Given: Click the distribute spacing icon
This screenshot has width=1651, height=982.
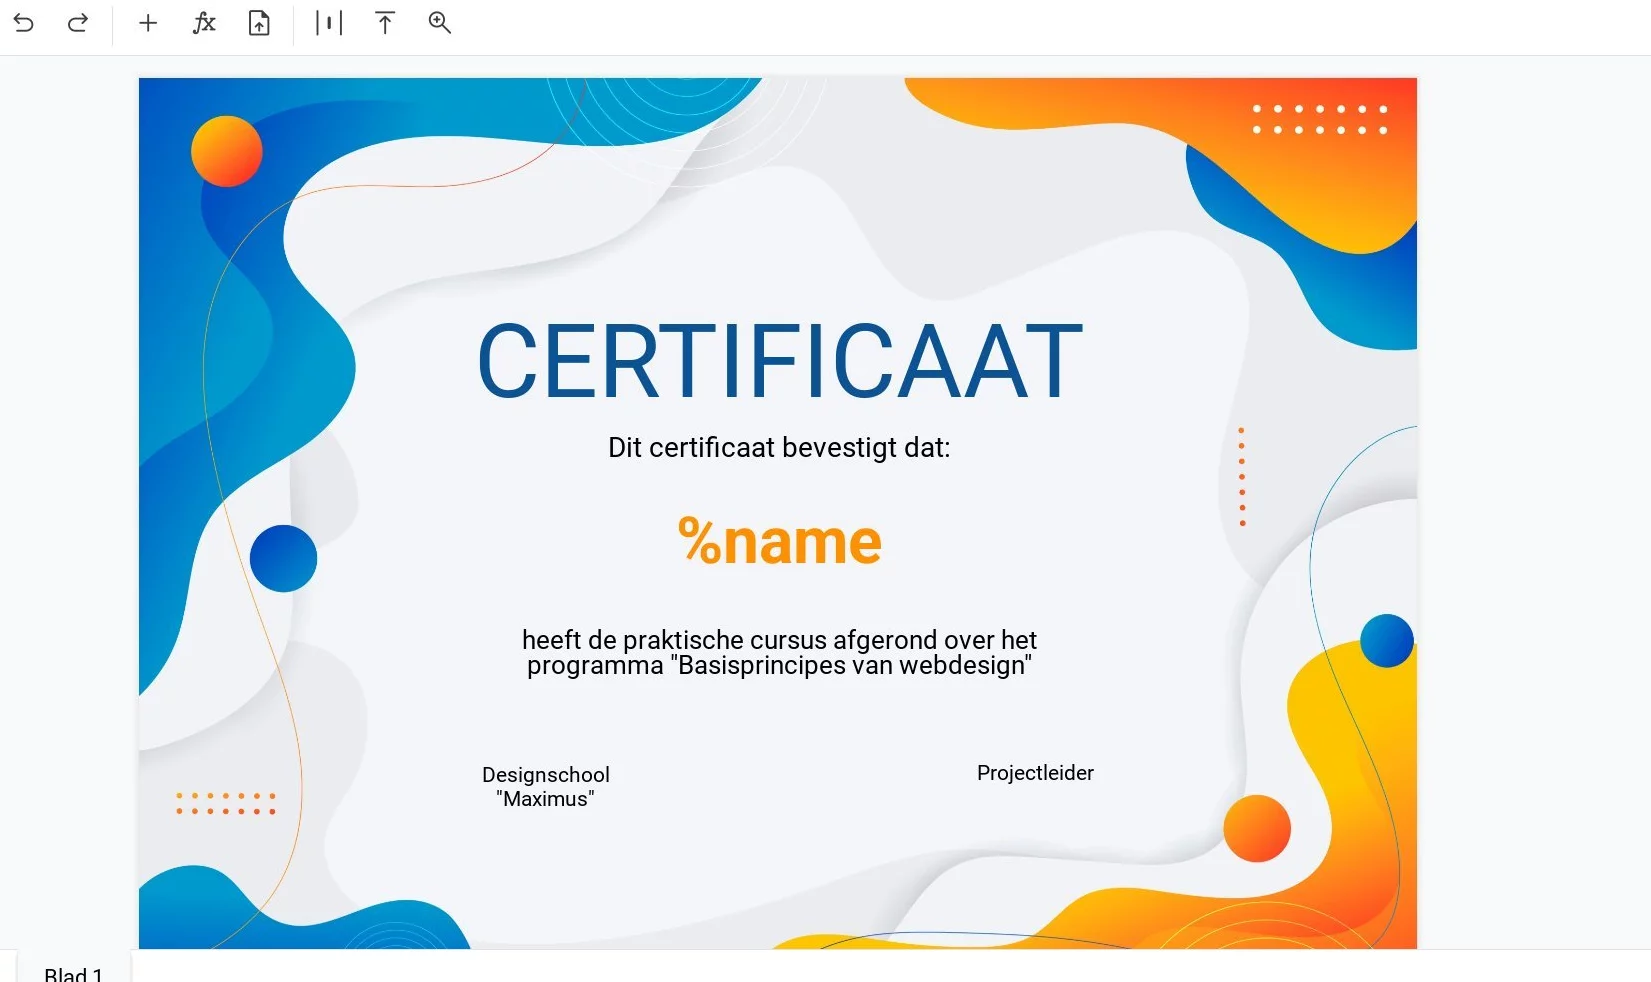Looking at the screenshot, I should click(x=329, y=23).
